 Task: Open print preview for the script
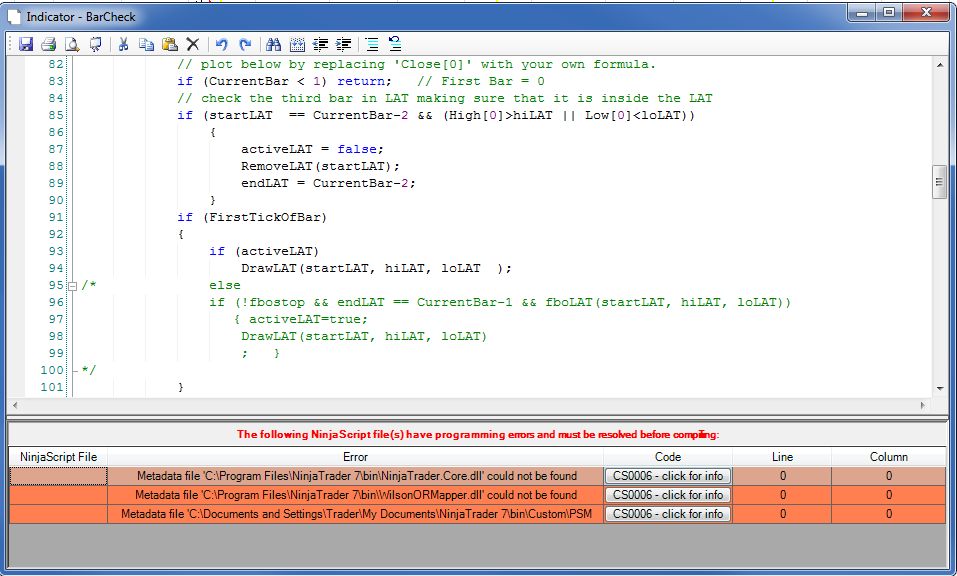[72, 44]
